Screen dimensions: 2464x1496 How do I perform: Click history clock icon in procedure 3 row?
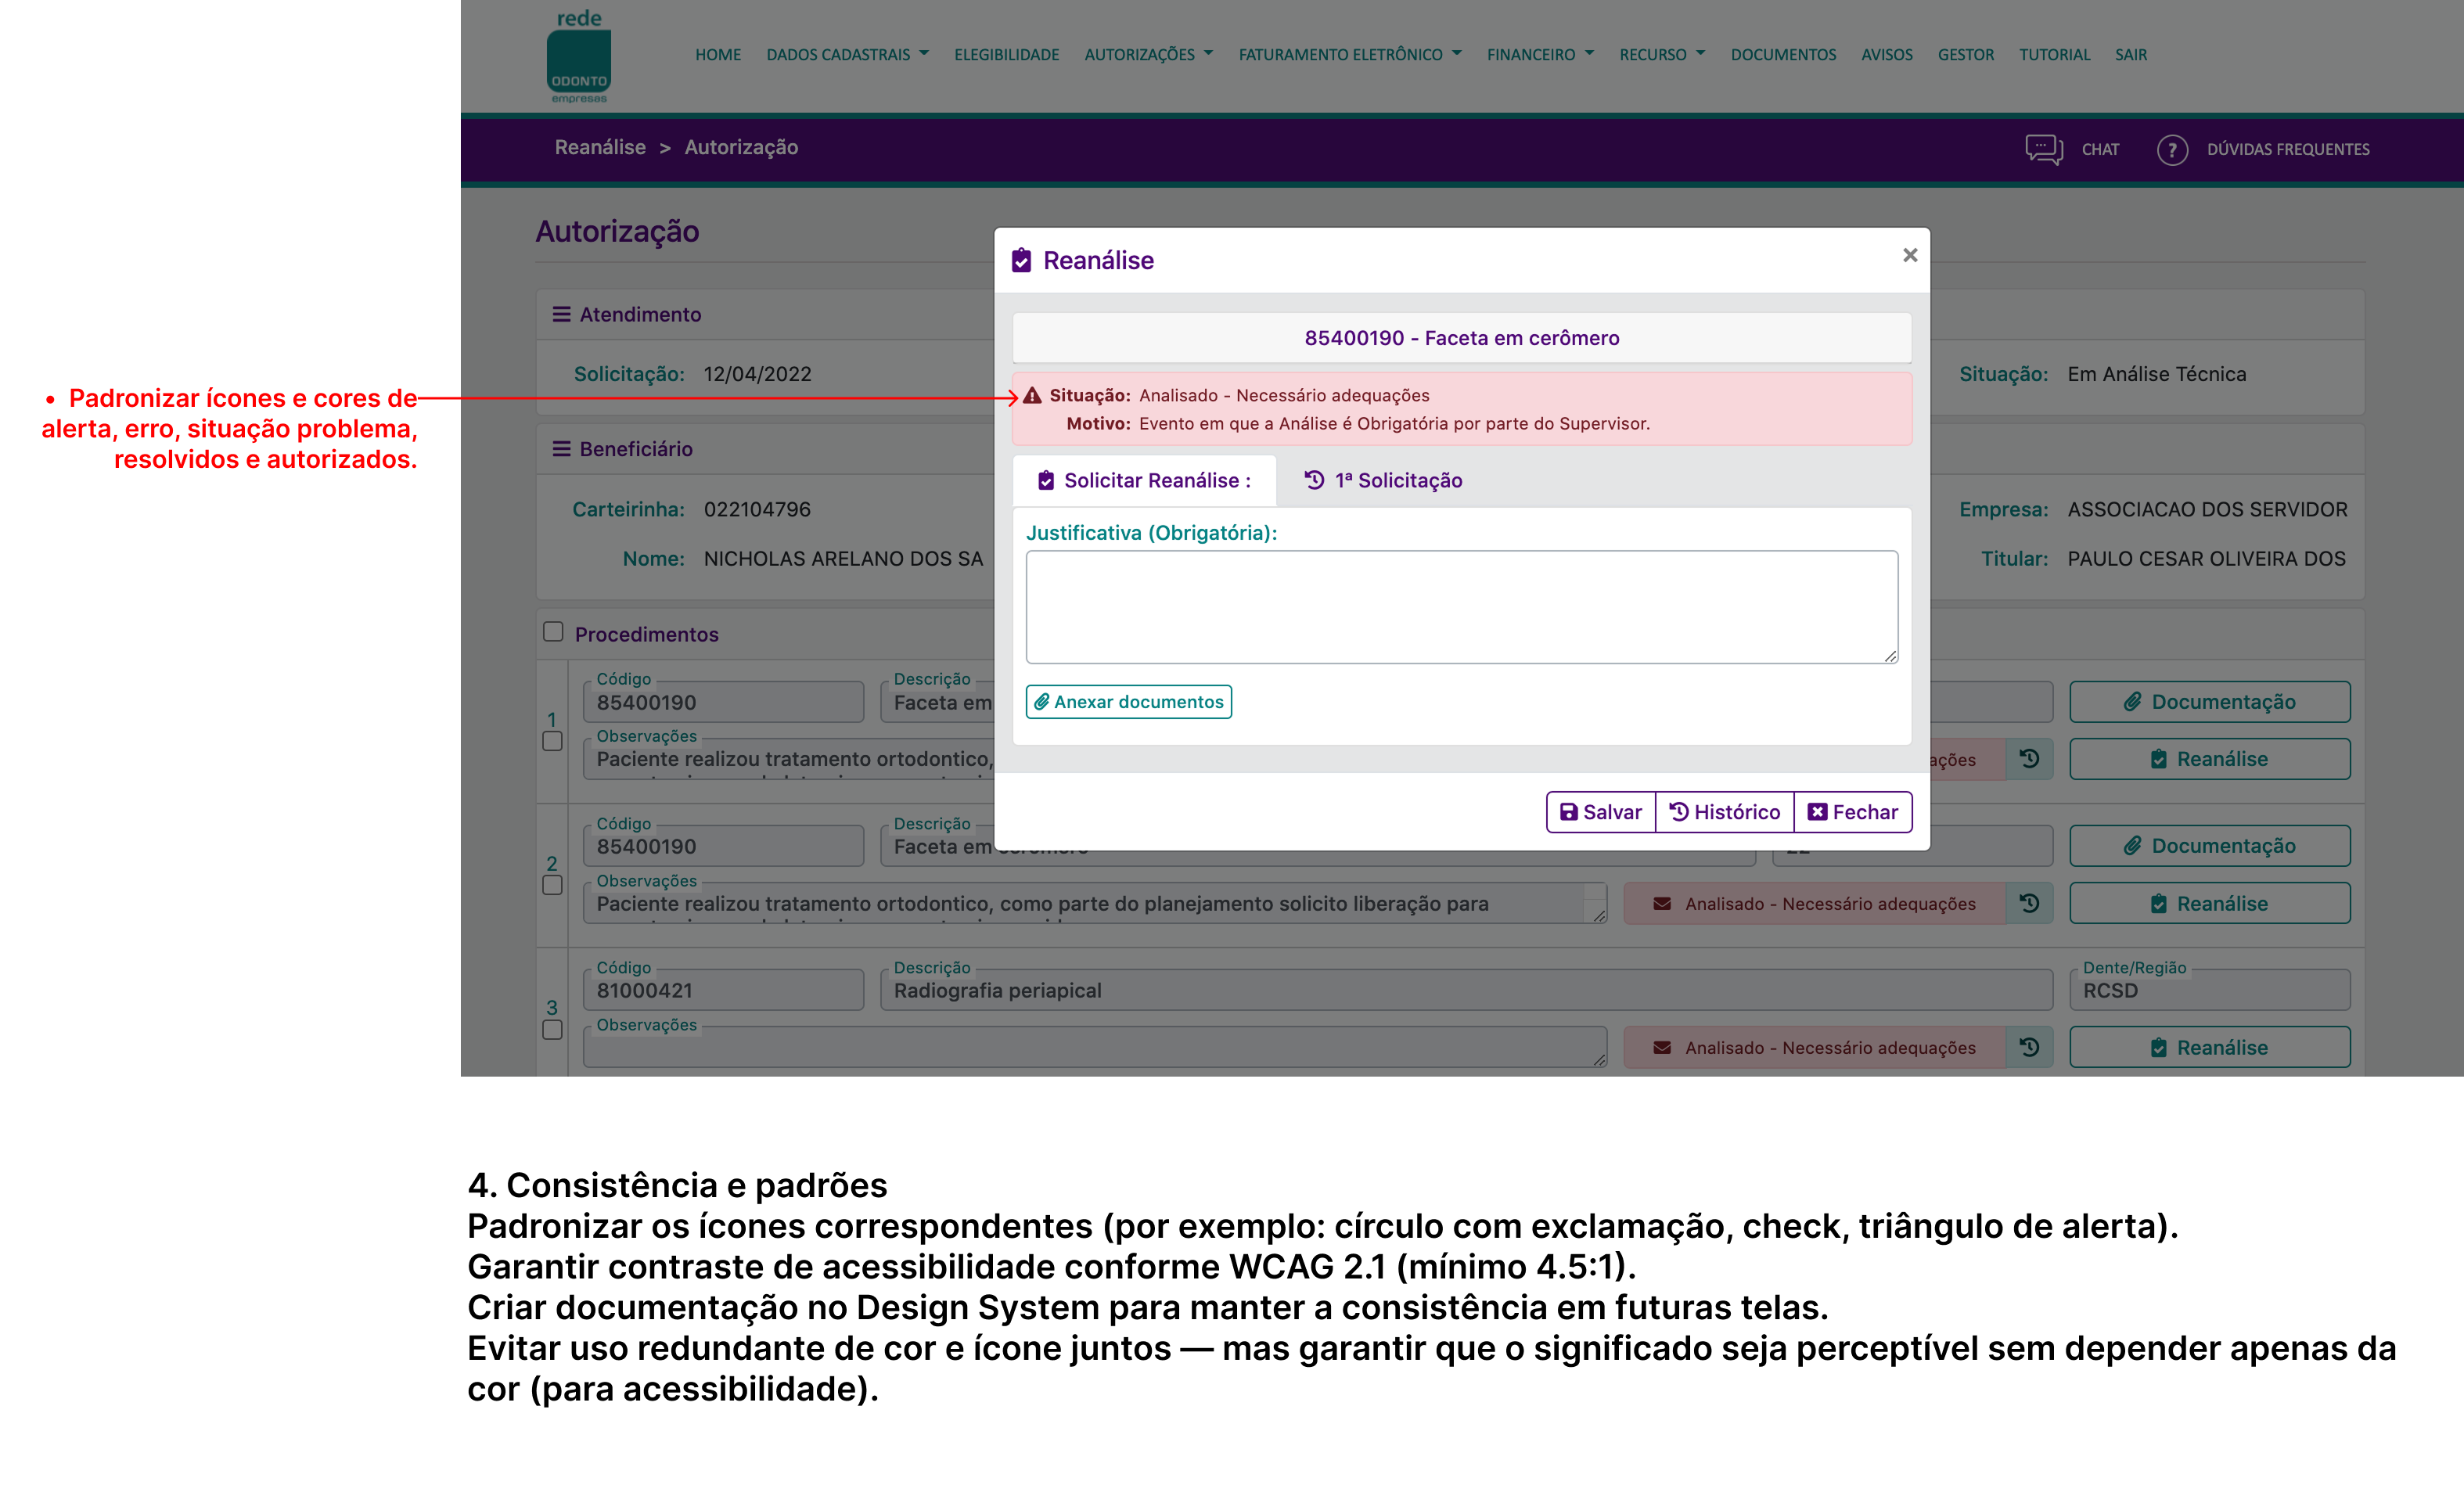(2029, 1047)
